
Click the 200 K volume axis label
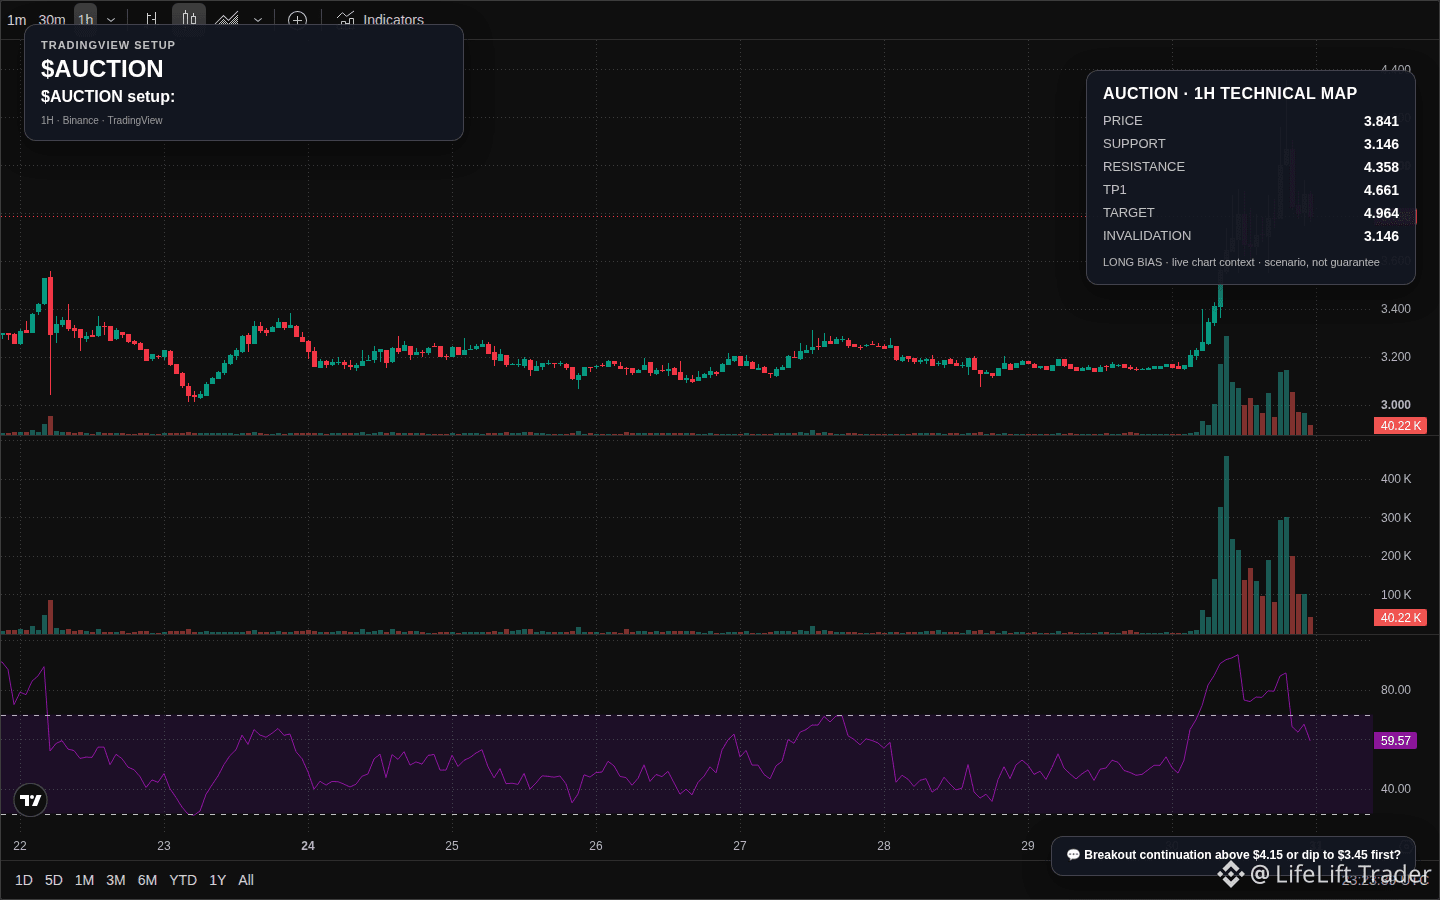1396,556
